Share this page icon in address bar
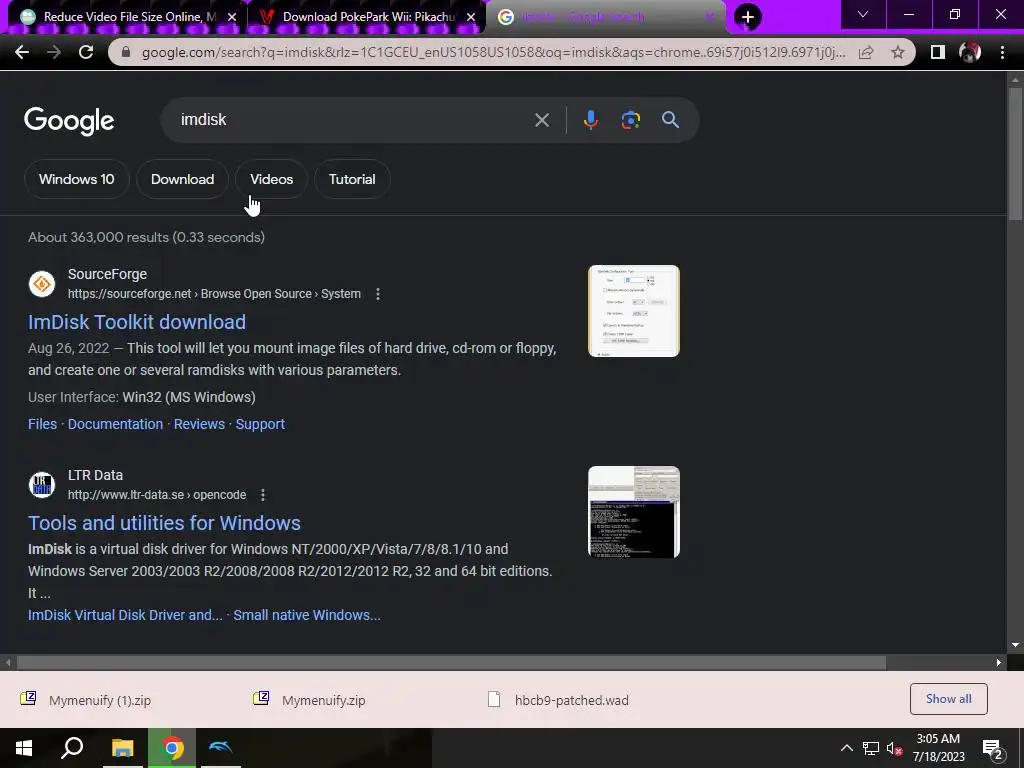 pos(866,52)
